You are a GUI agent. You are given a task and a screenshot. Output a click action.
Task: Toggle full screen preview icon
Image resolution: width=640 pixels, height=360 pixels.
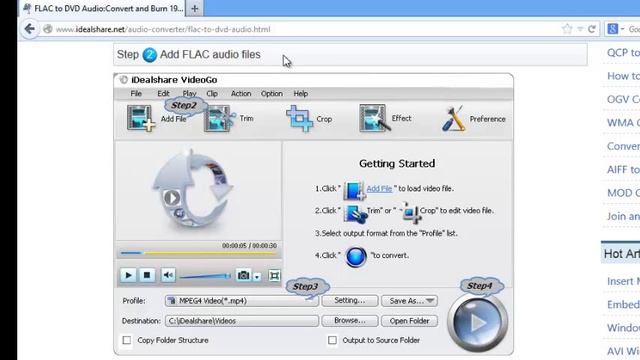click(275, 276)
